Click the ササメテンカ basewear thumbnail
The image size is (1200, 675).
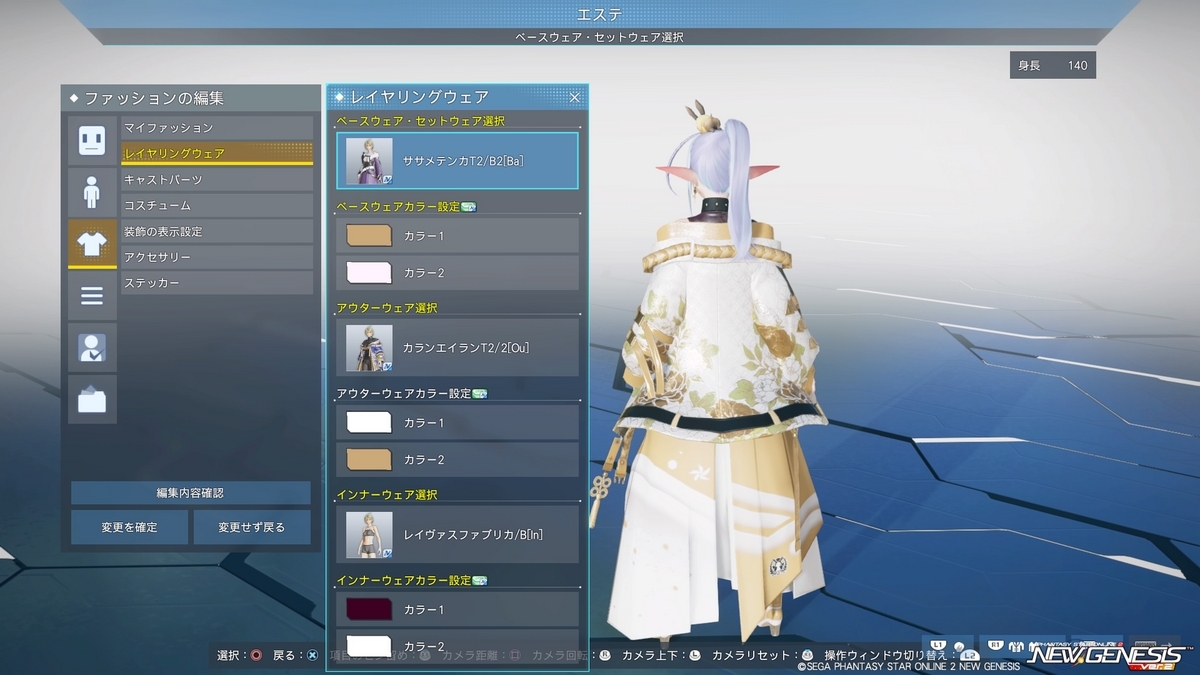[x=369, y=161]
